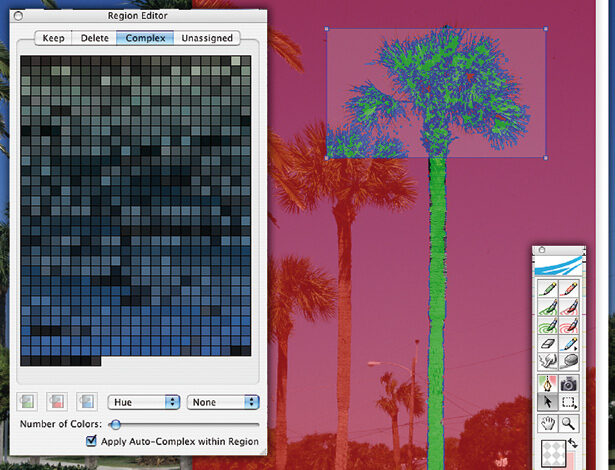Choose the red Delete global brush with single swirl
The image size is (615, 470).
tap(569, 307)
